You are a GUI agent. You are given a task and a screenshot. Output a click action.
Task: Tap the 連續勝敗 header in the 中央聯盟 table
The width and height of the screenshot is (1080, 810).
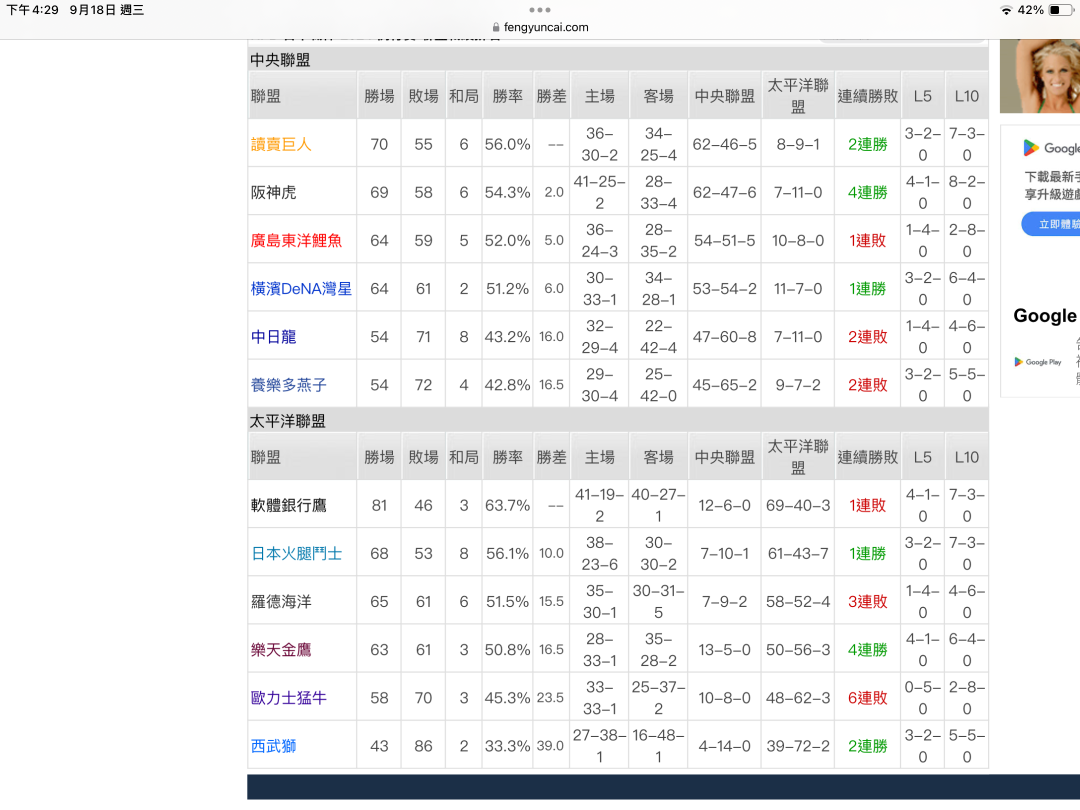(868, 96)
